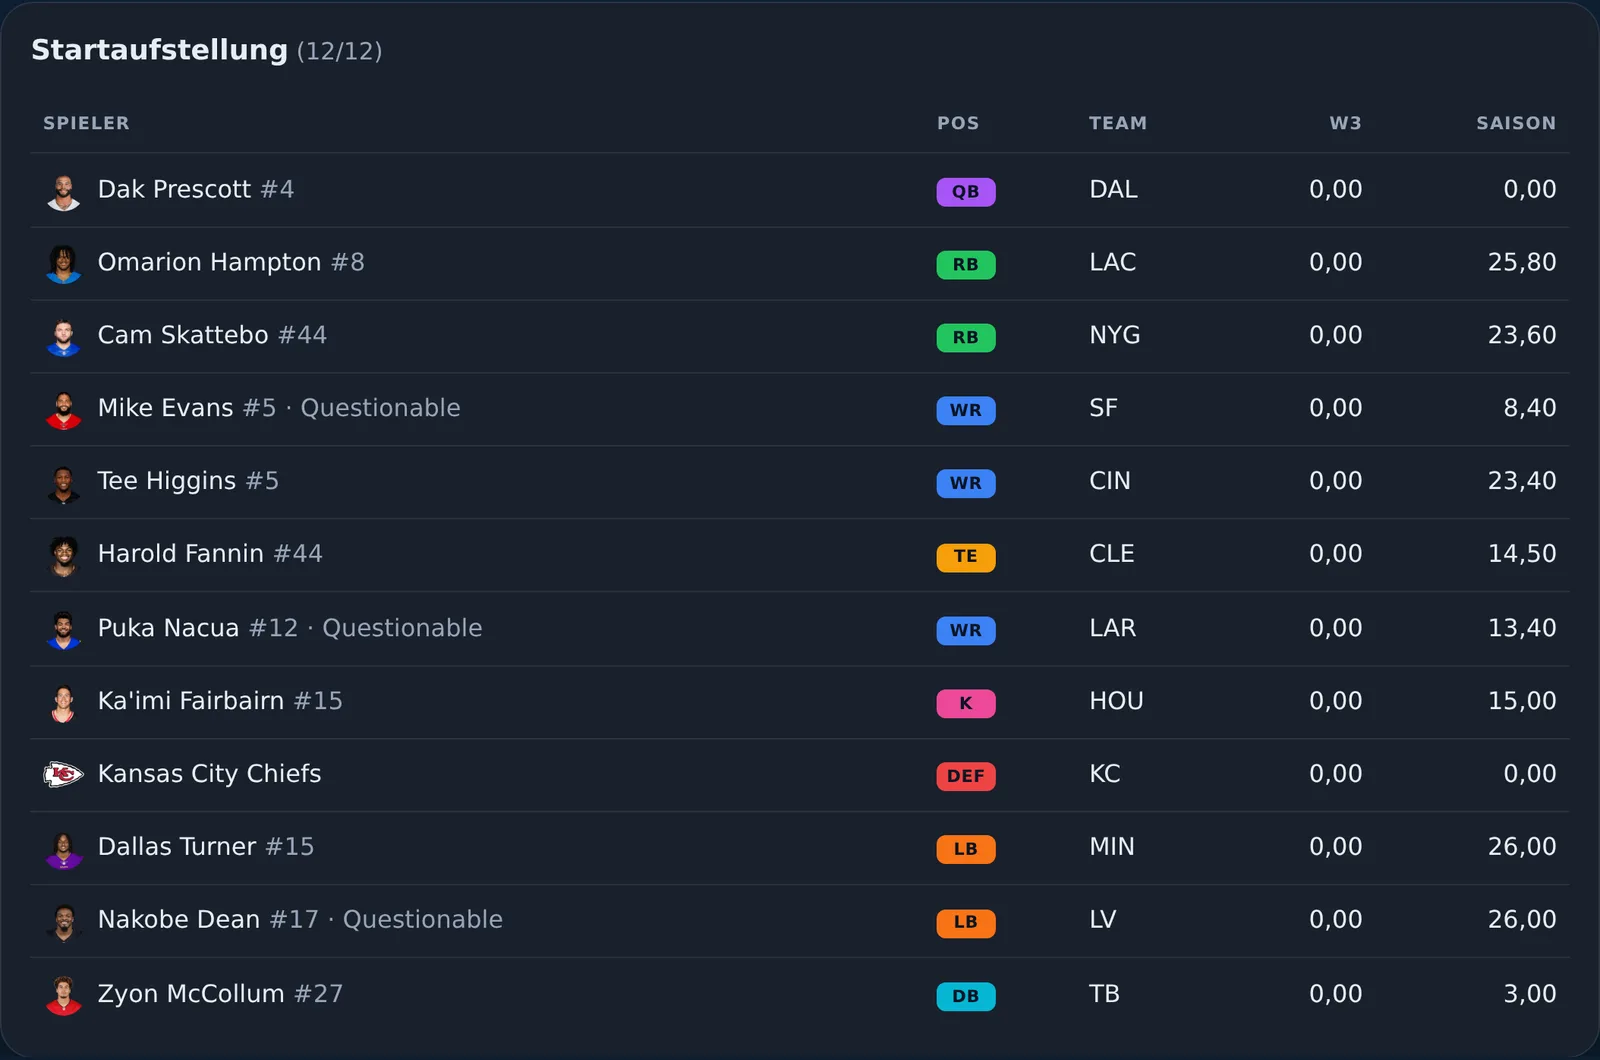Click Dallas Turner's LB badge
This screenshot has height=1060, width=1600.
click(966, 849)
